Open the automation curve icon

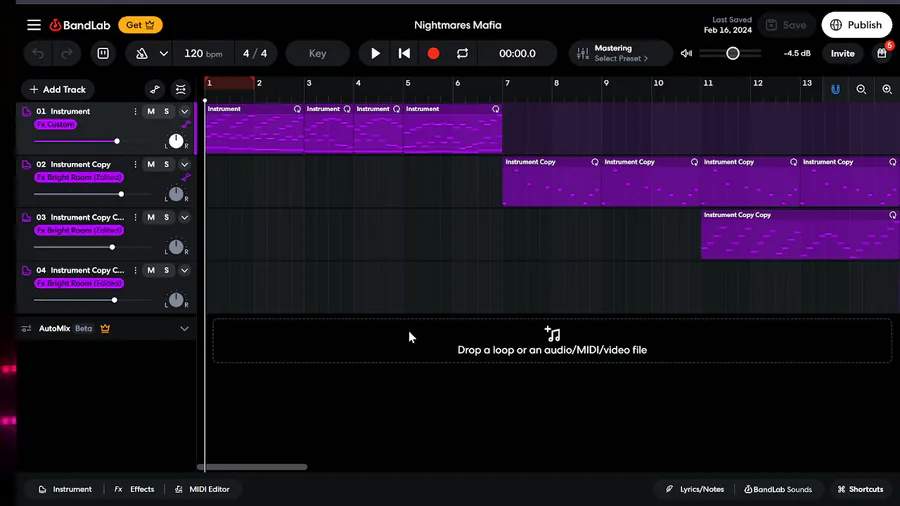click(155, 89)
